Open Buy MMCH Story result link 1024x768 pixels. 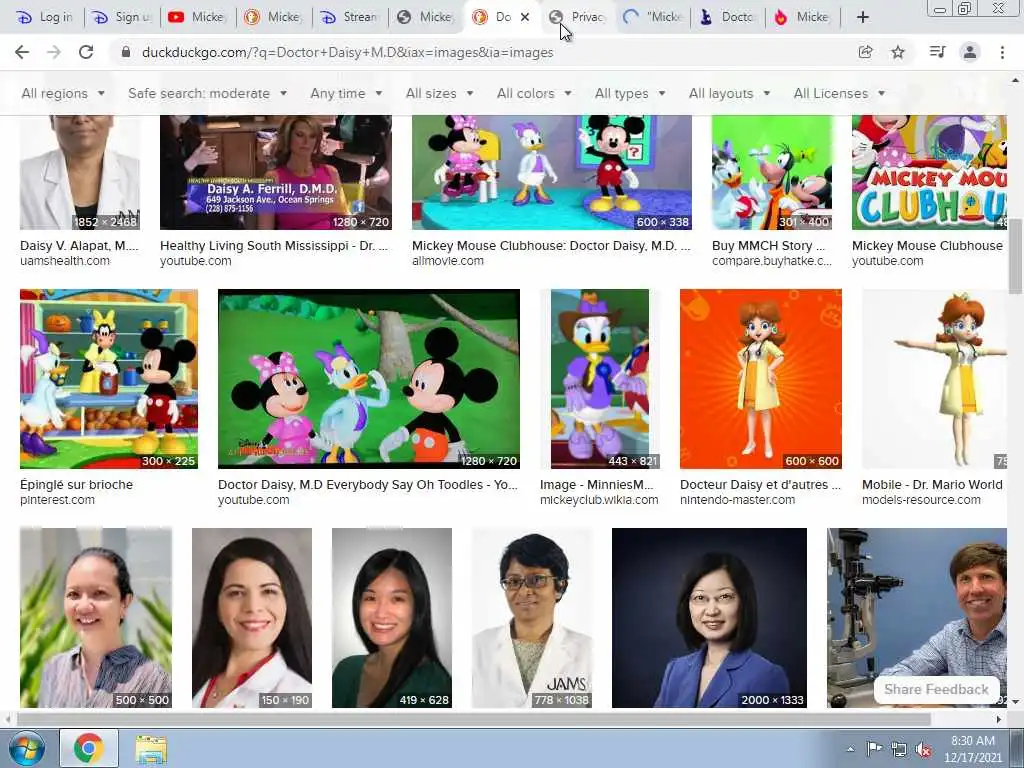pos(769,246)
